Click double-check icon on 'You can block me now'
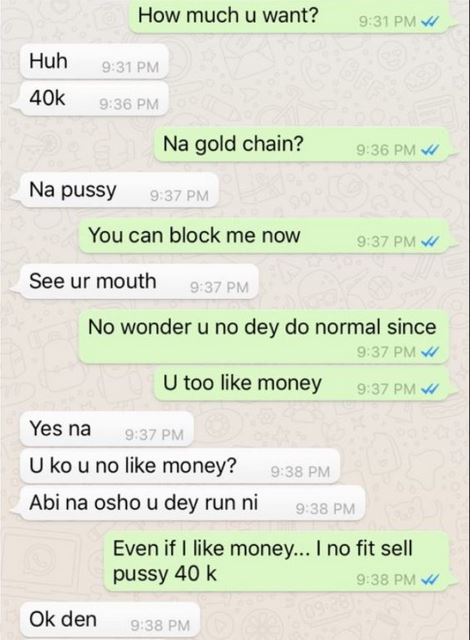The image size is (472, 640). 429,242
